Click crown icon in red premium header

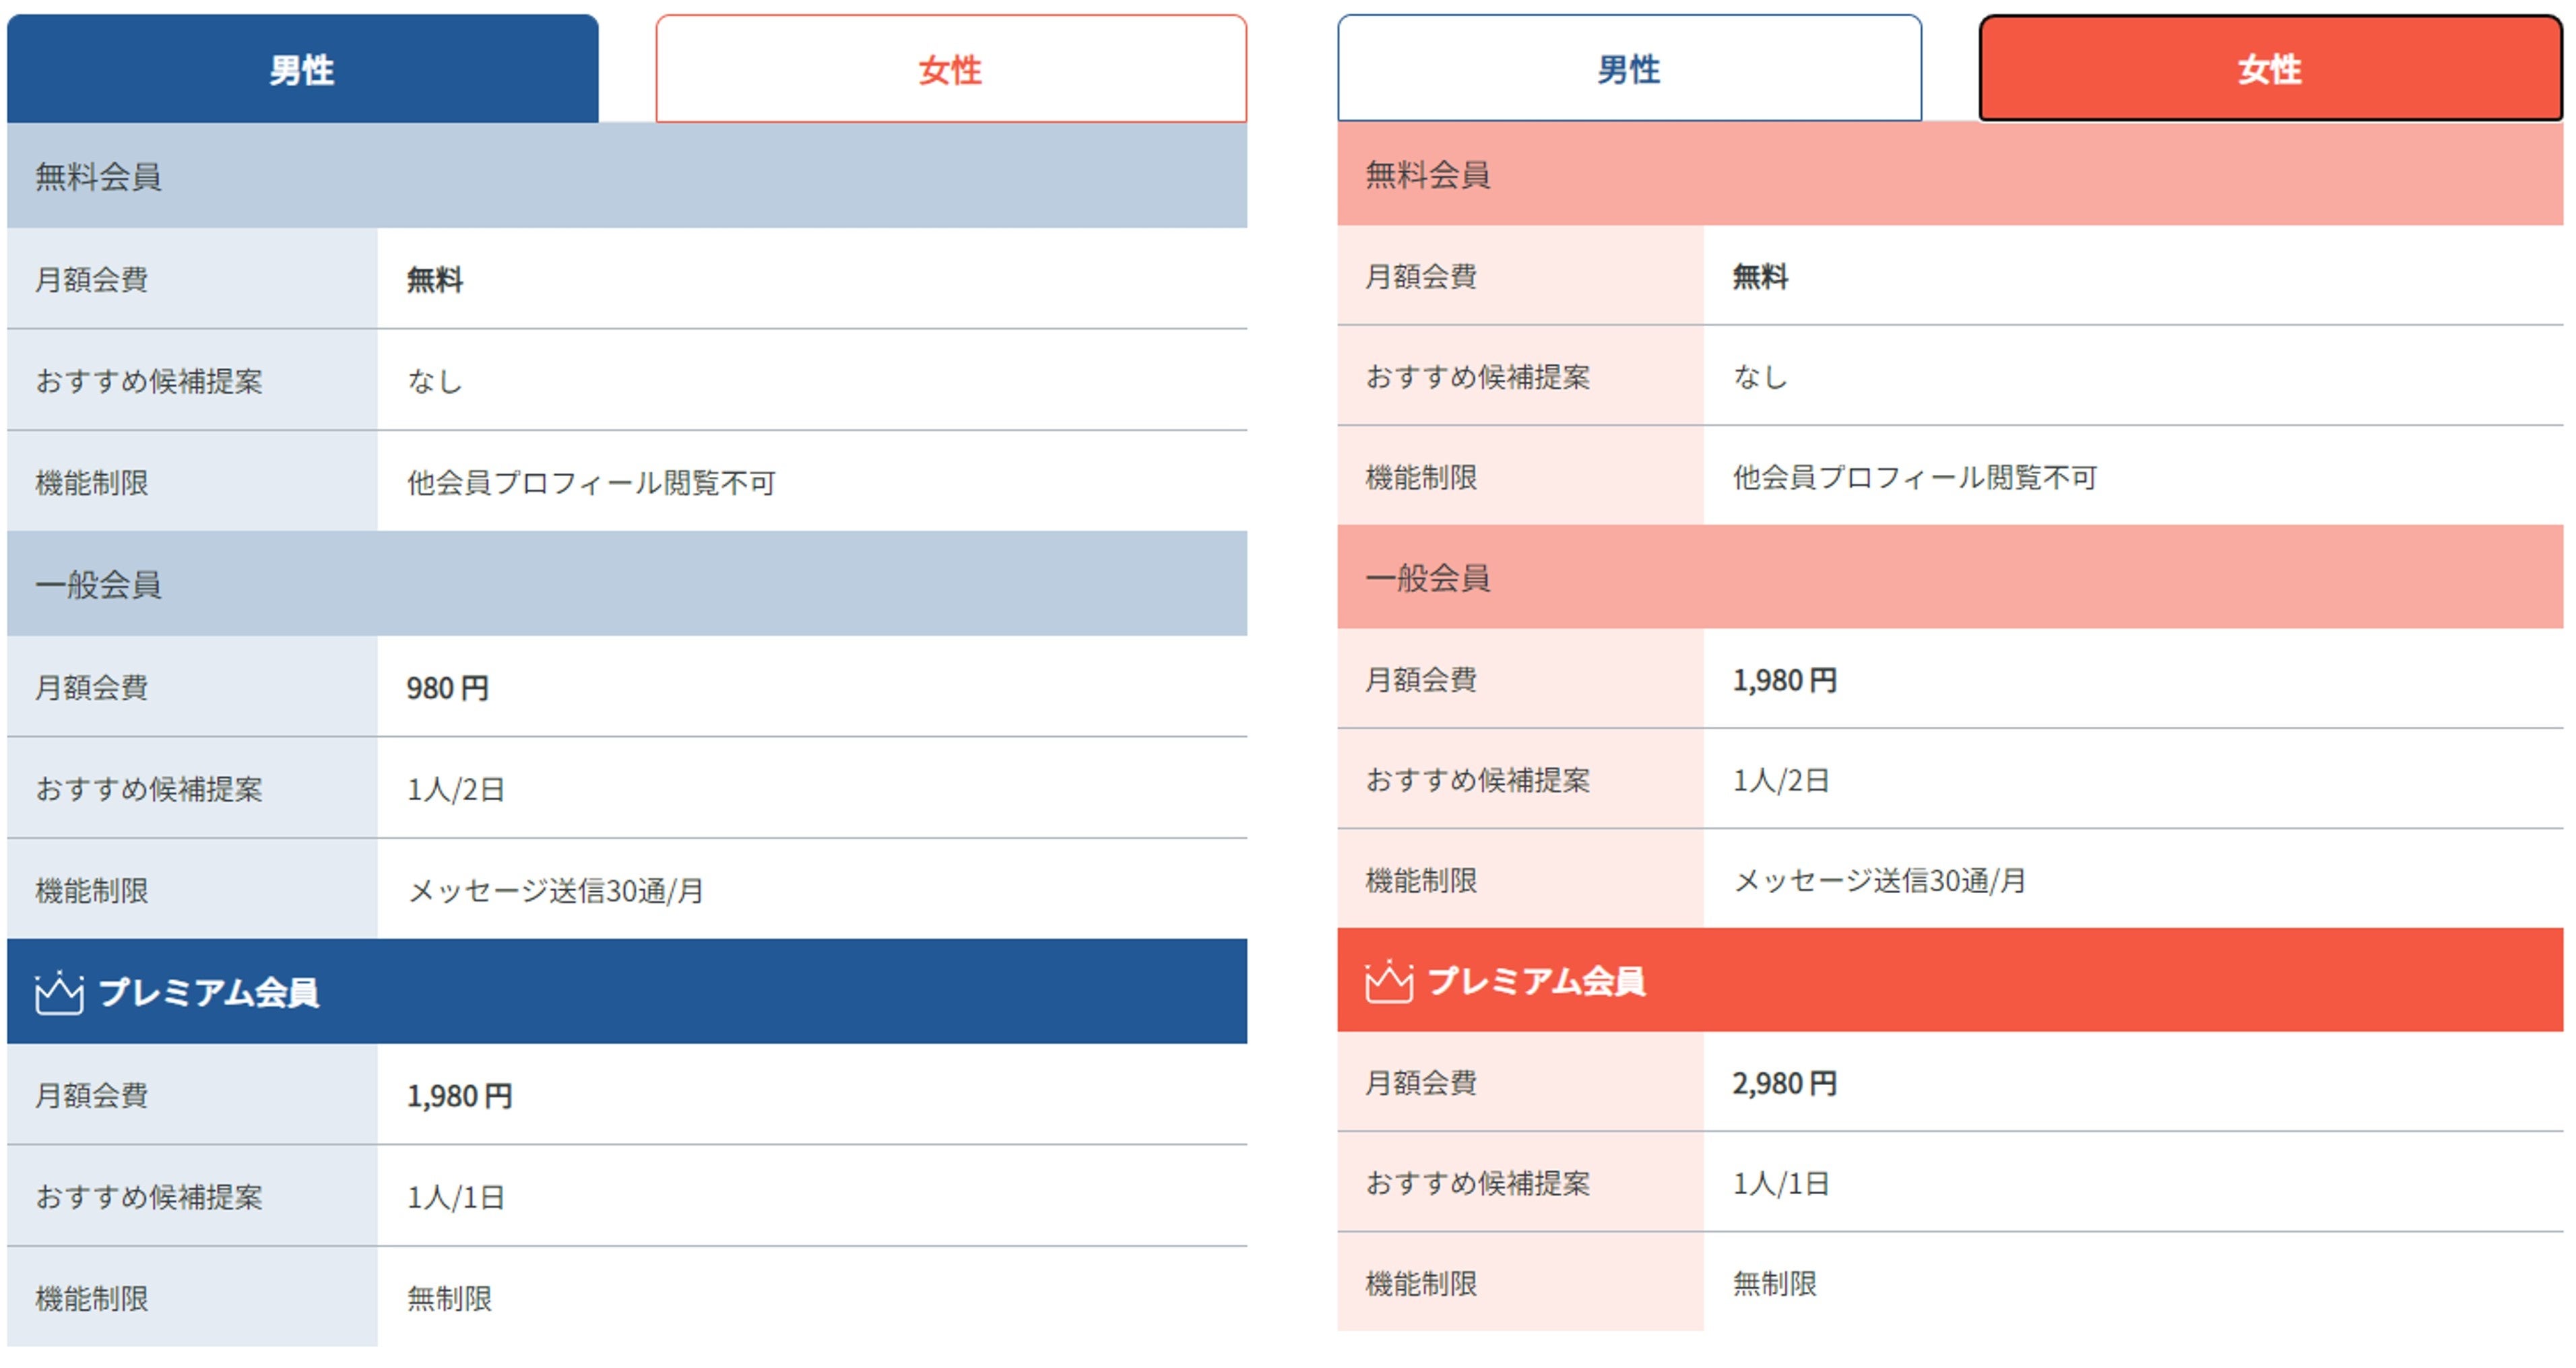pyautogui.click(x=1388, y=981)
